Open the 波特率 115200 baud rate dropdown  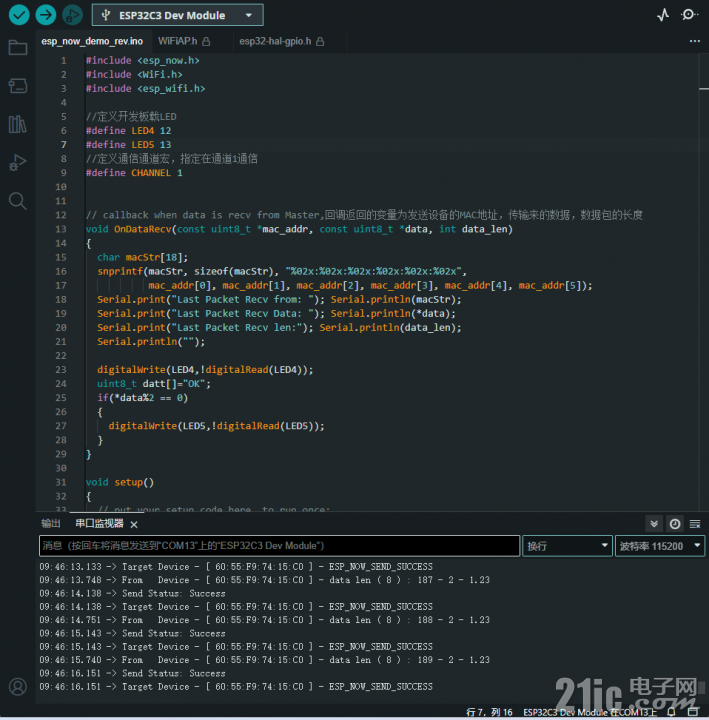coord(660,546)
